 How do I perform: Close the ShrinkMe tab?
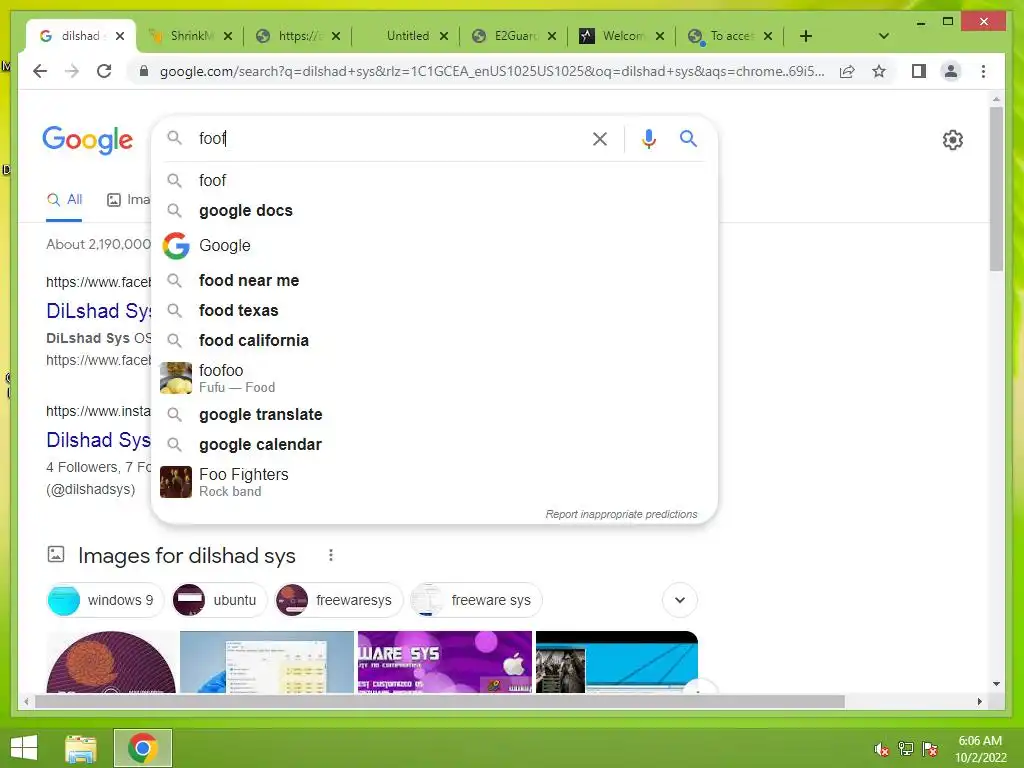[x=227, y=36]
